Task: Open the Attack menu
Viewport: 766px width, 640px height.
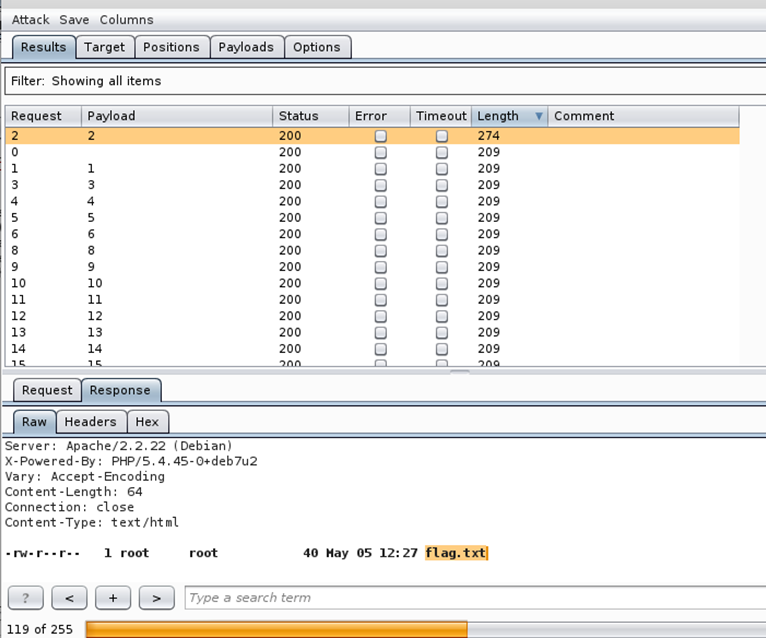Action: tap(30, 19)
